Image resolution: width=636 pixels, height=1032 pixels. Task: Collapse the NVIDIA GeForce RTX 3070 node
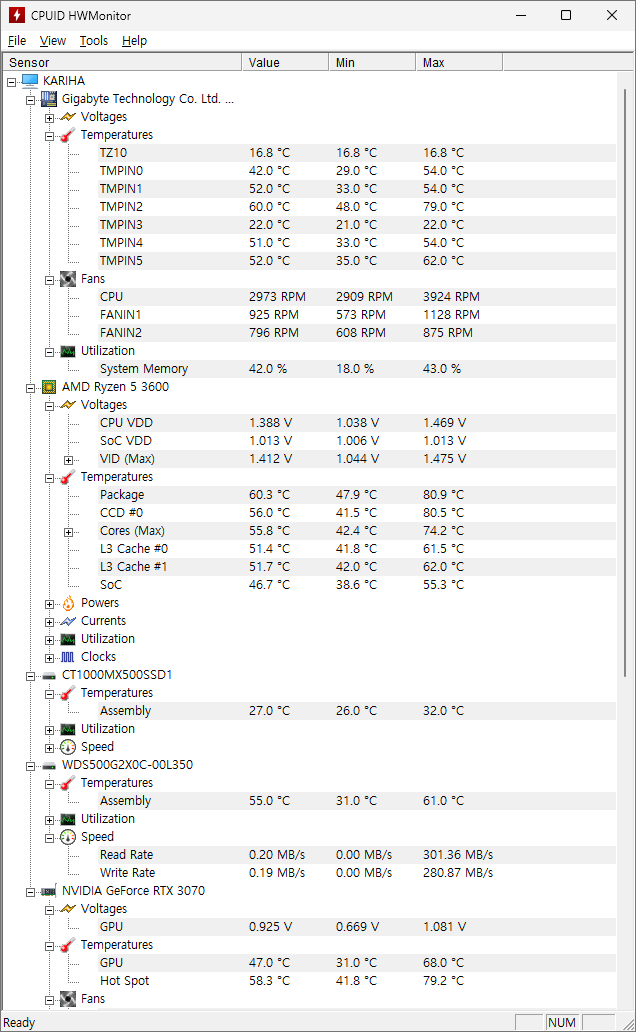coord(30,892)
